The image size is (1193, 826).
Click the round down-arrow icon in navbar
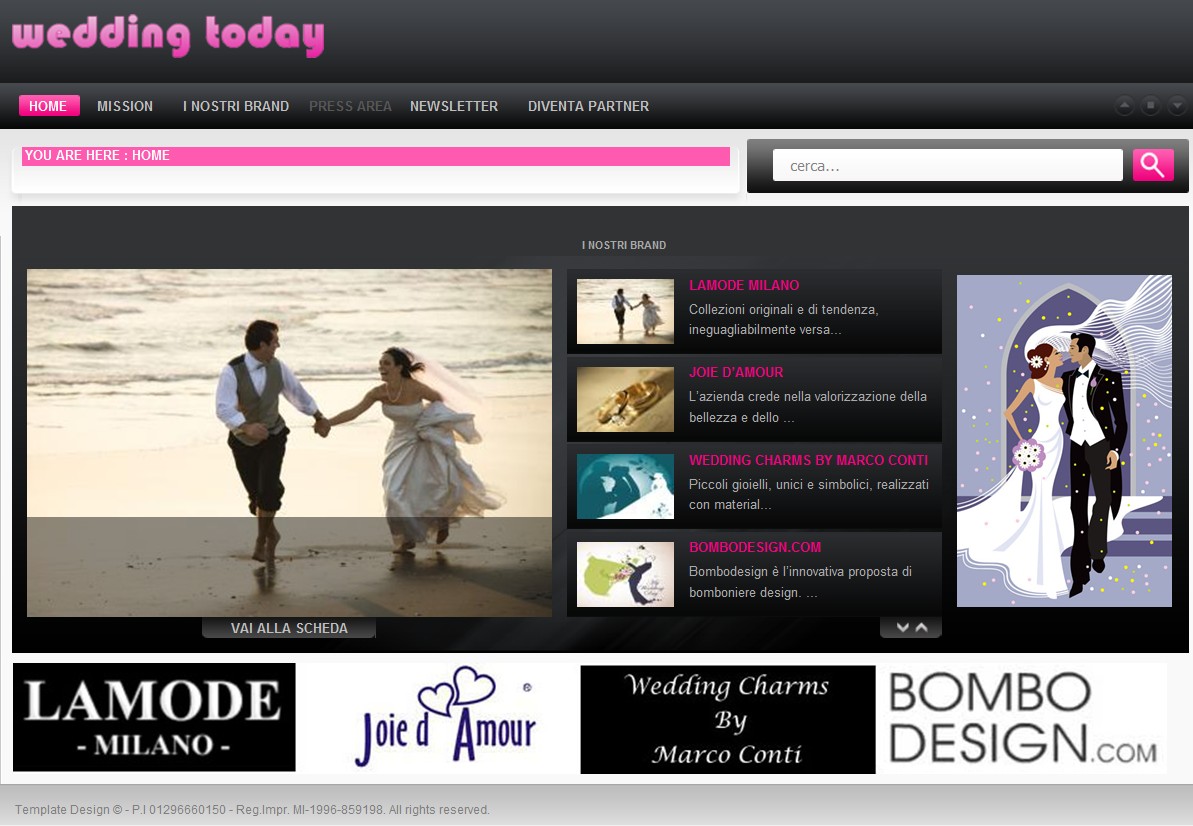click(1177, 105)
